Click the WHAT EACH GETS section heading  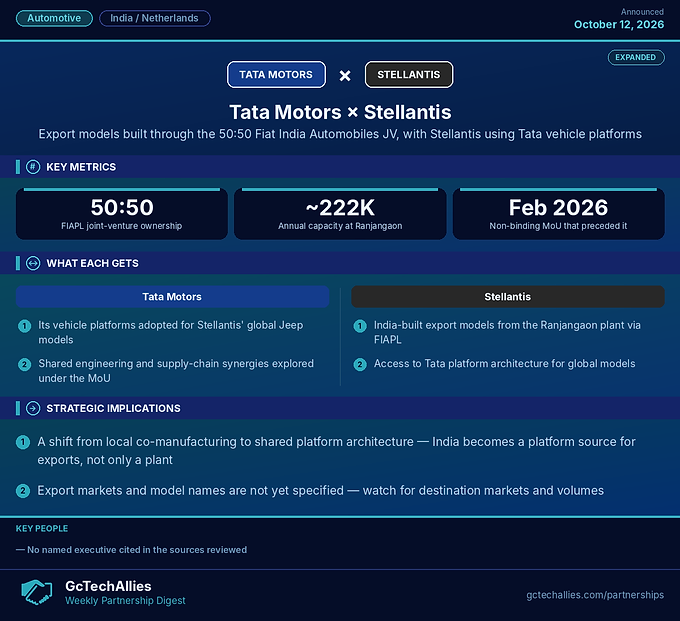pyautogui.click(x=92, y=263)
